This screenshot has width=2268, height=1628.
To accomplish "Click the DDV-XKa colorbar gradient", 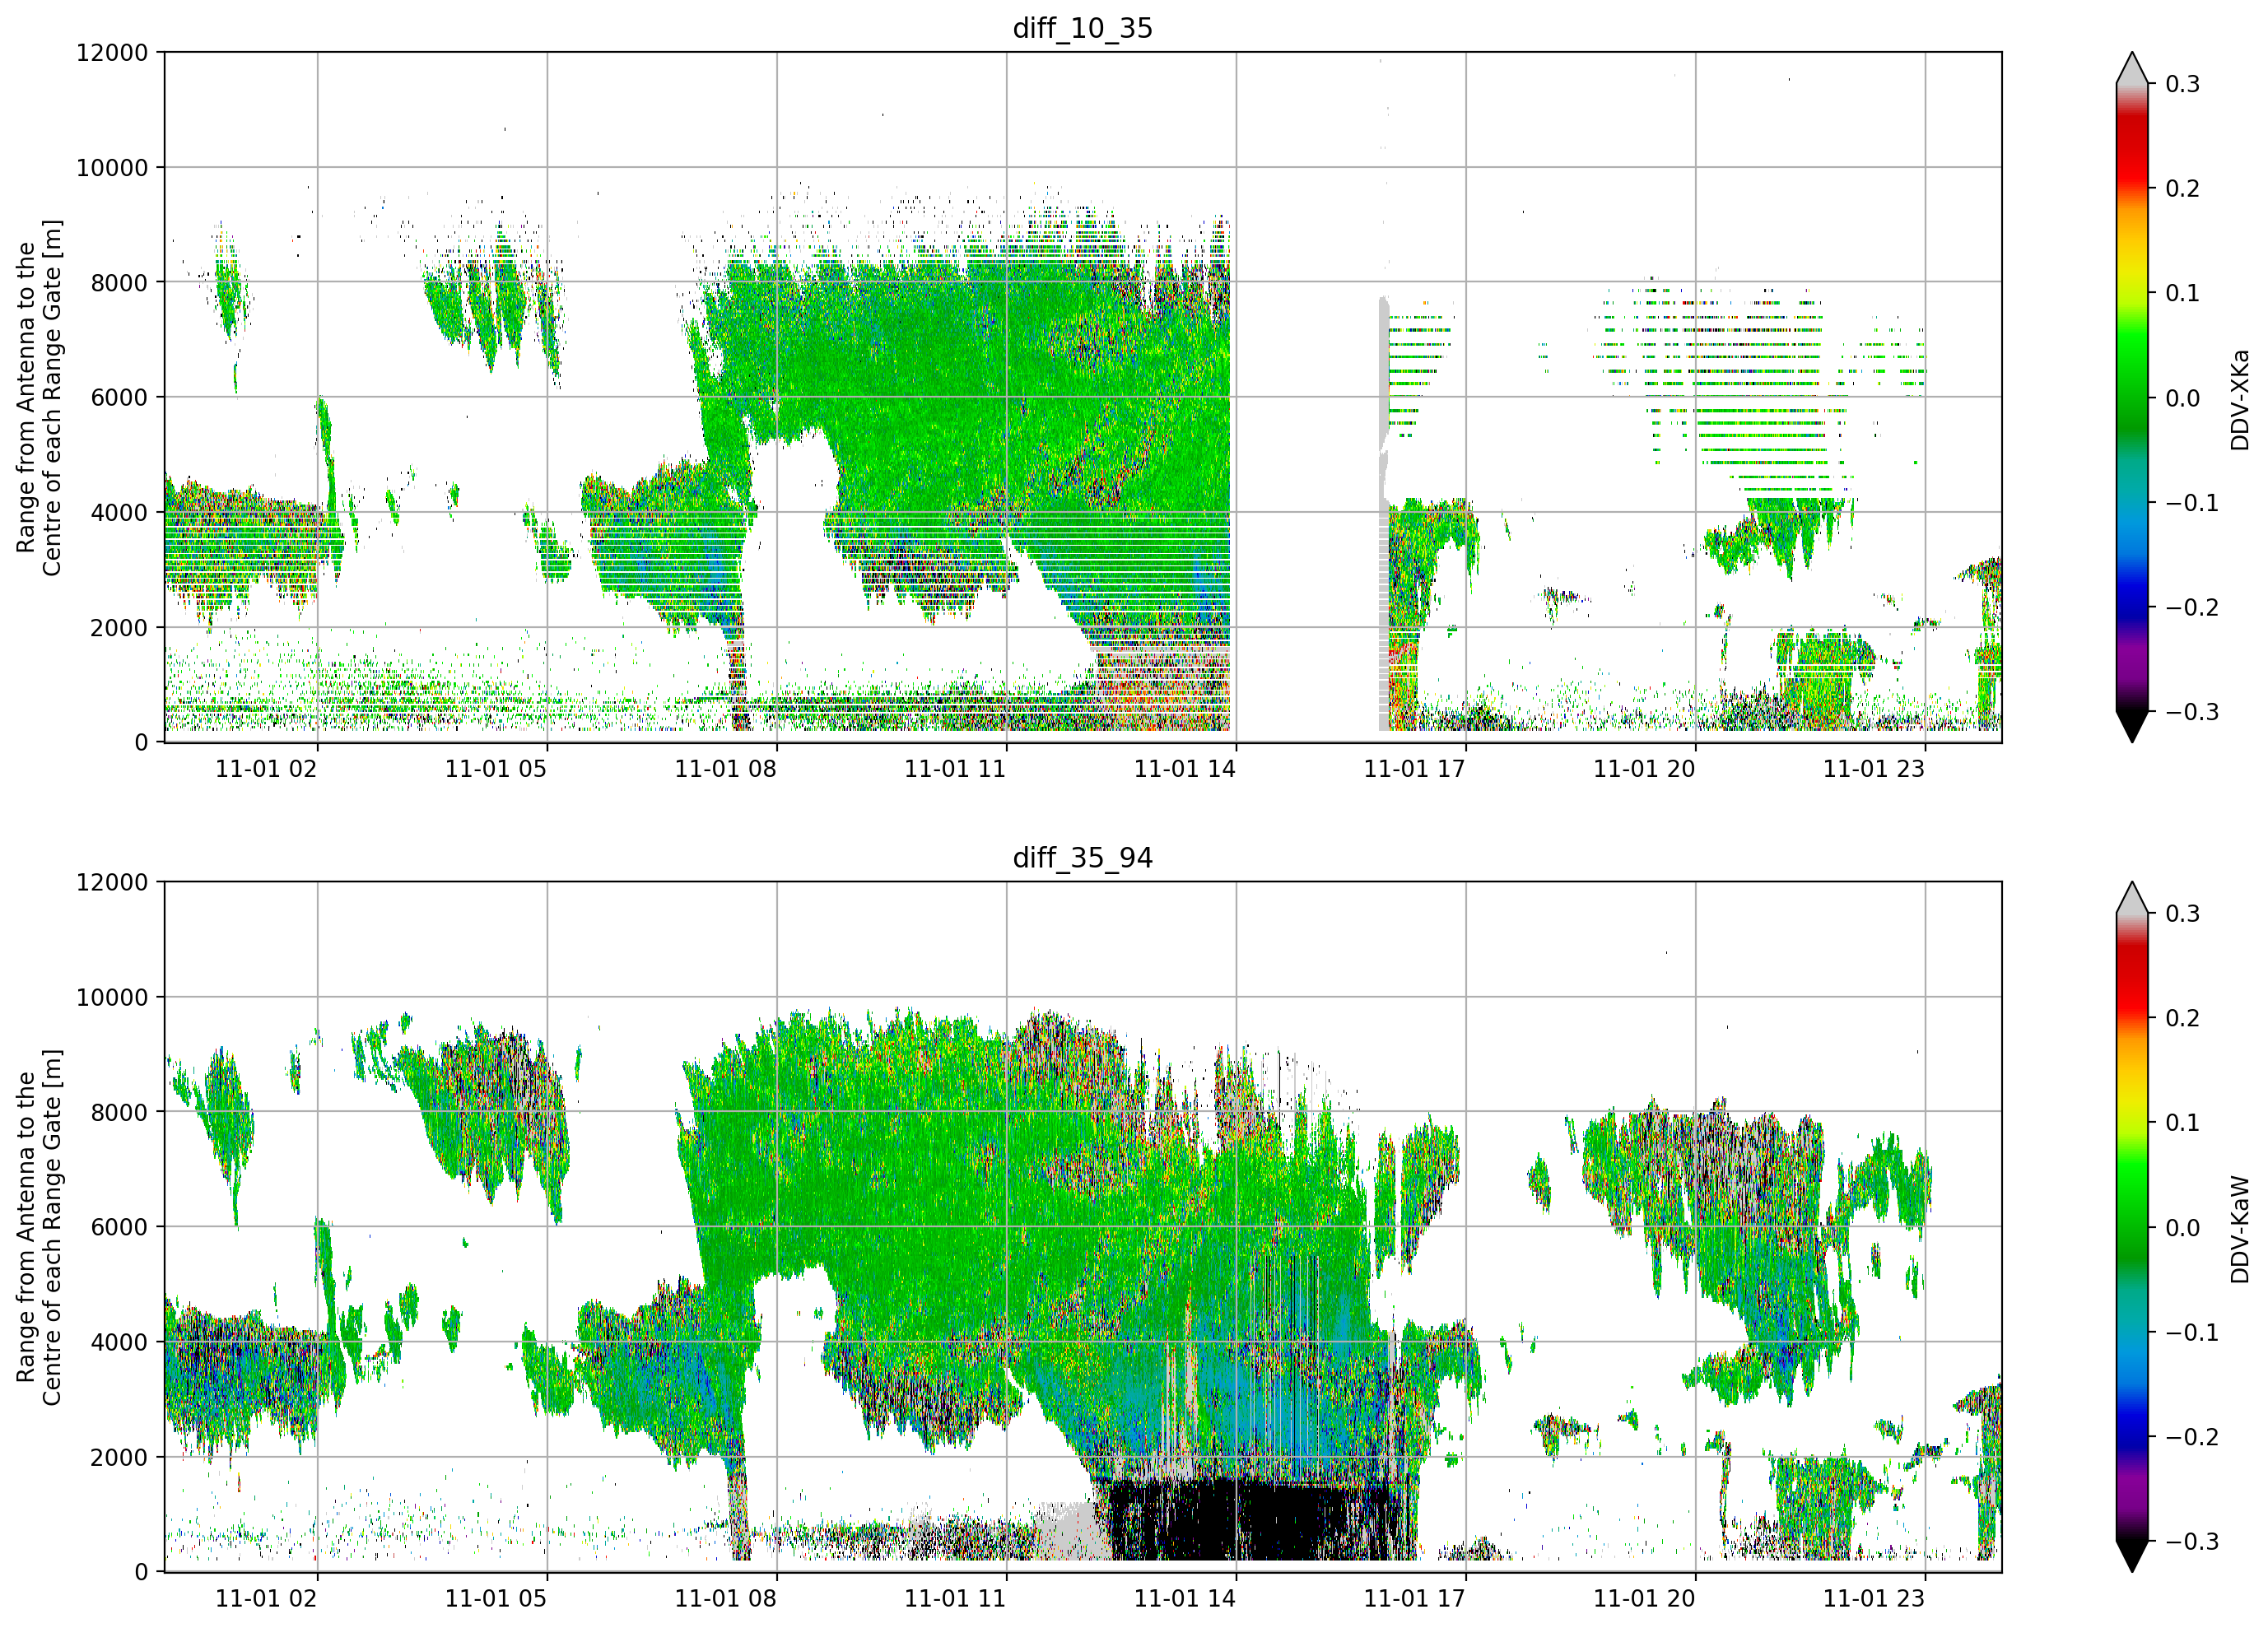I will click(x=2132, y=398).
